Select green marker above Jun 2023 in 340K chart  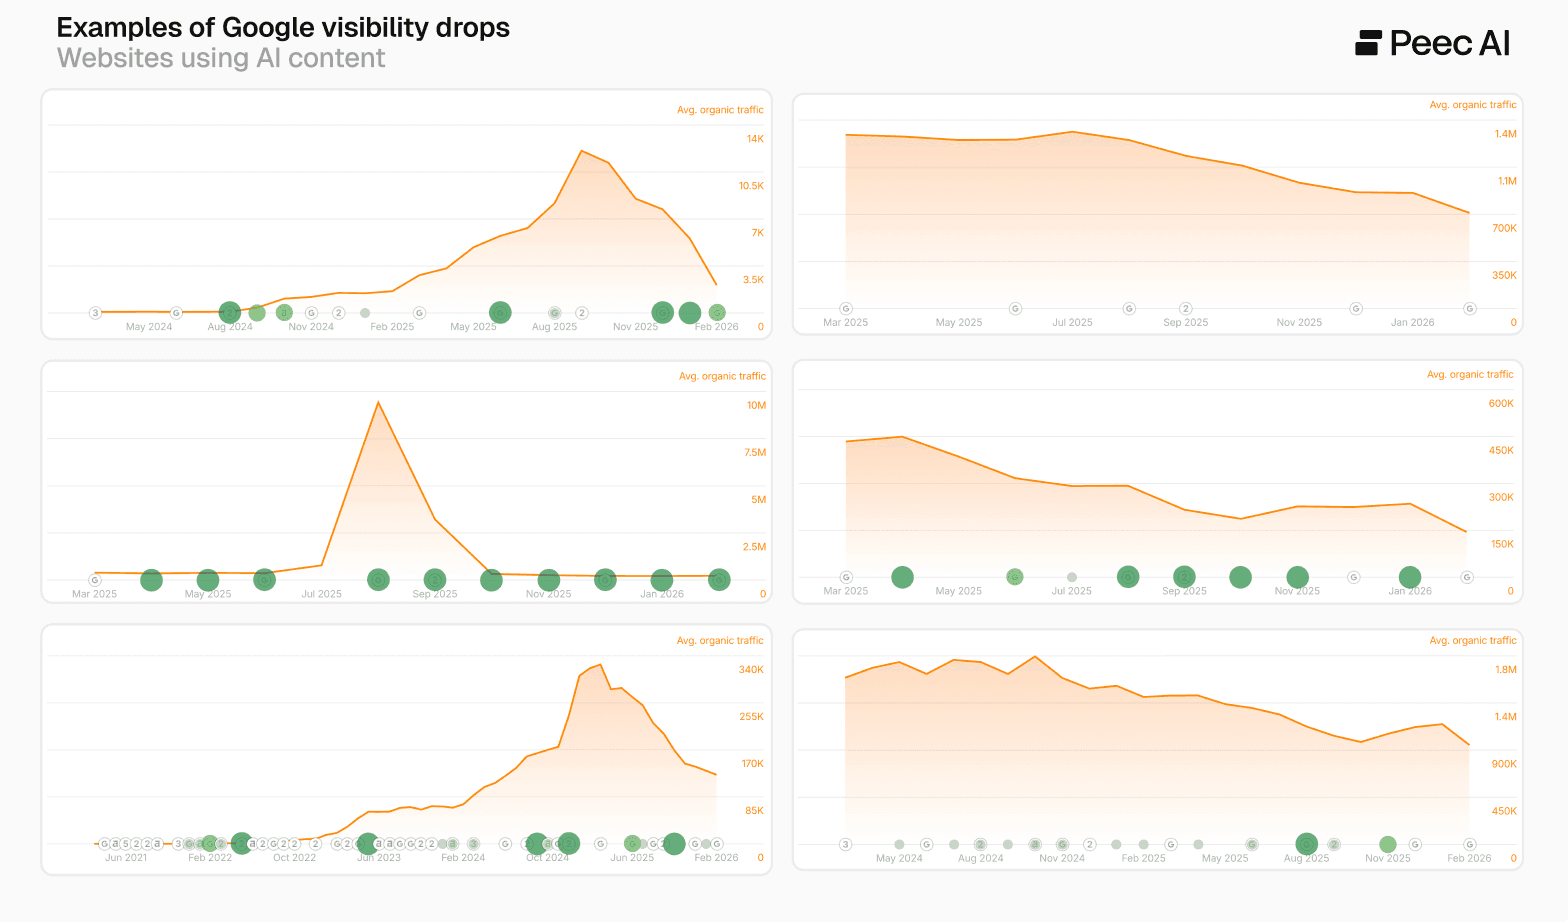tap(368, 844)
